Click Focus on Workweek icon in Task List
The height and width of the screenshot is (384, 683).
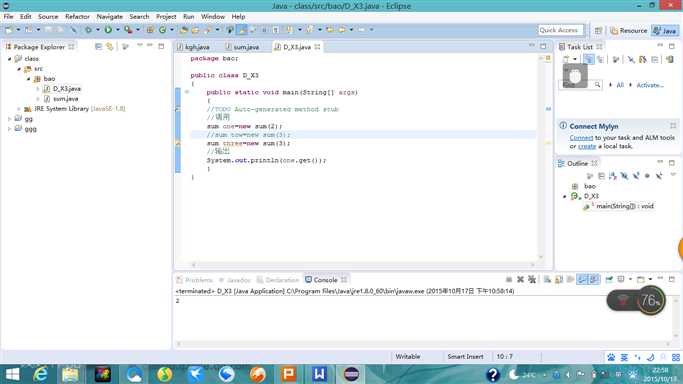(615, 60)
